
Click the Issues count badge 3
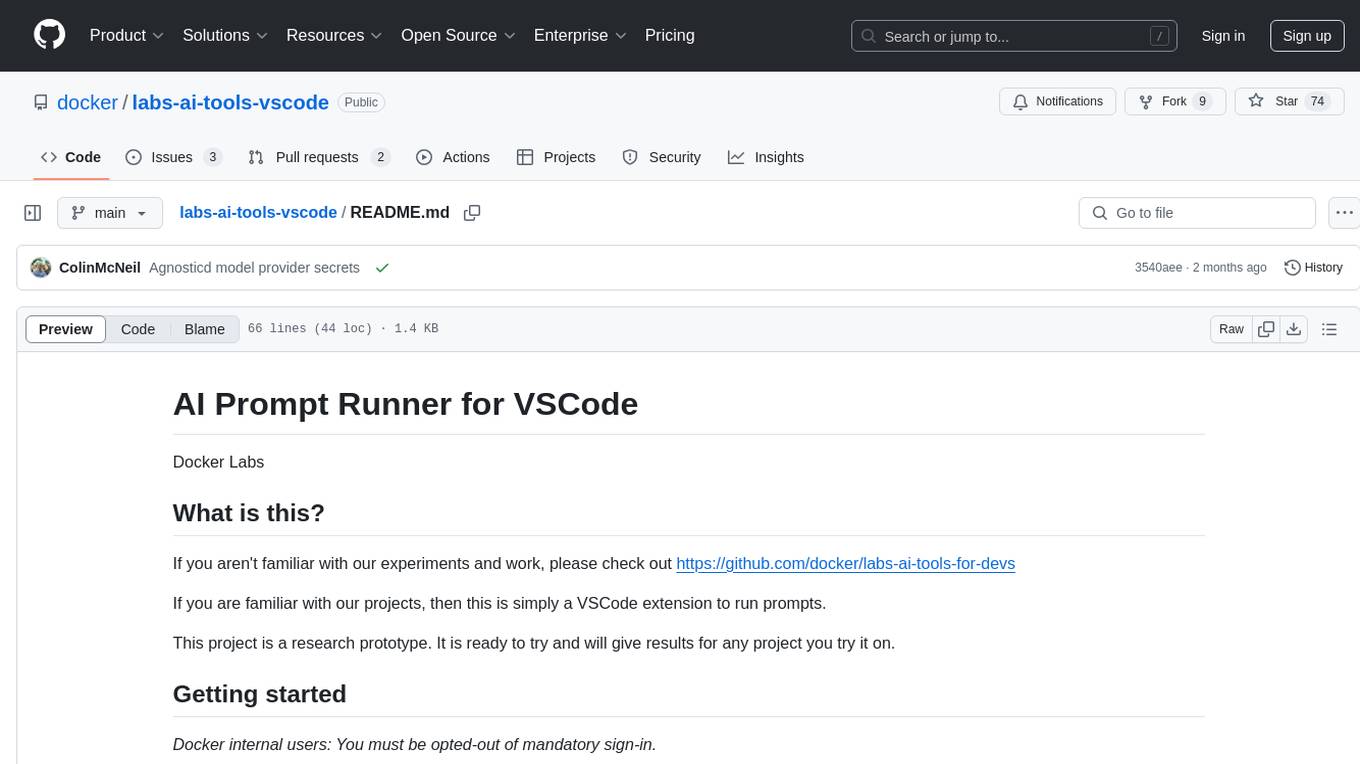point(212,157)
